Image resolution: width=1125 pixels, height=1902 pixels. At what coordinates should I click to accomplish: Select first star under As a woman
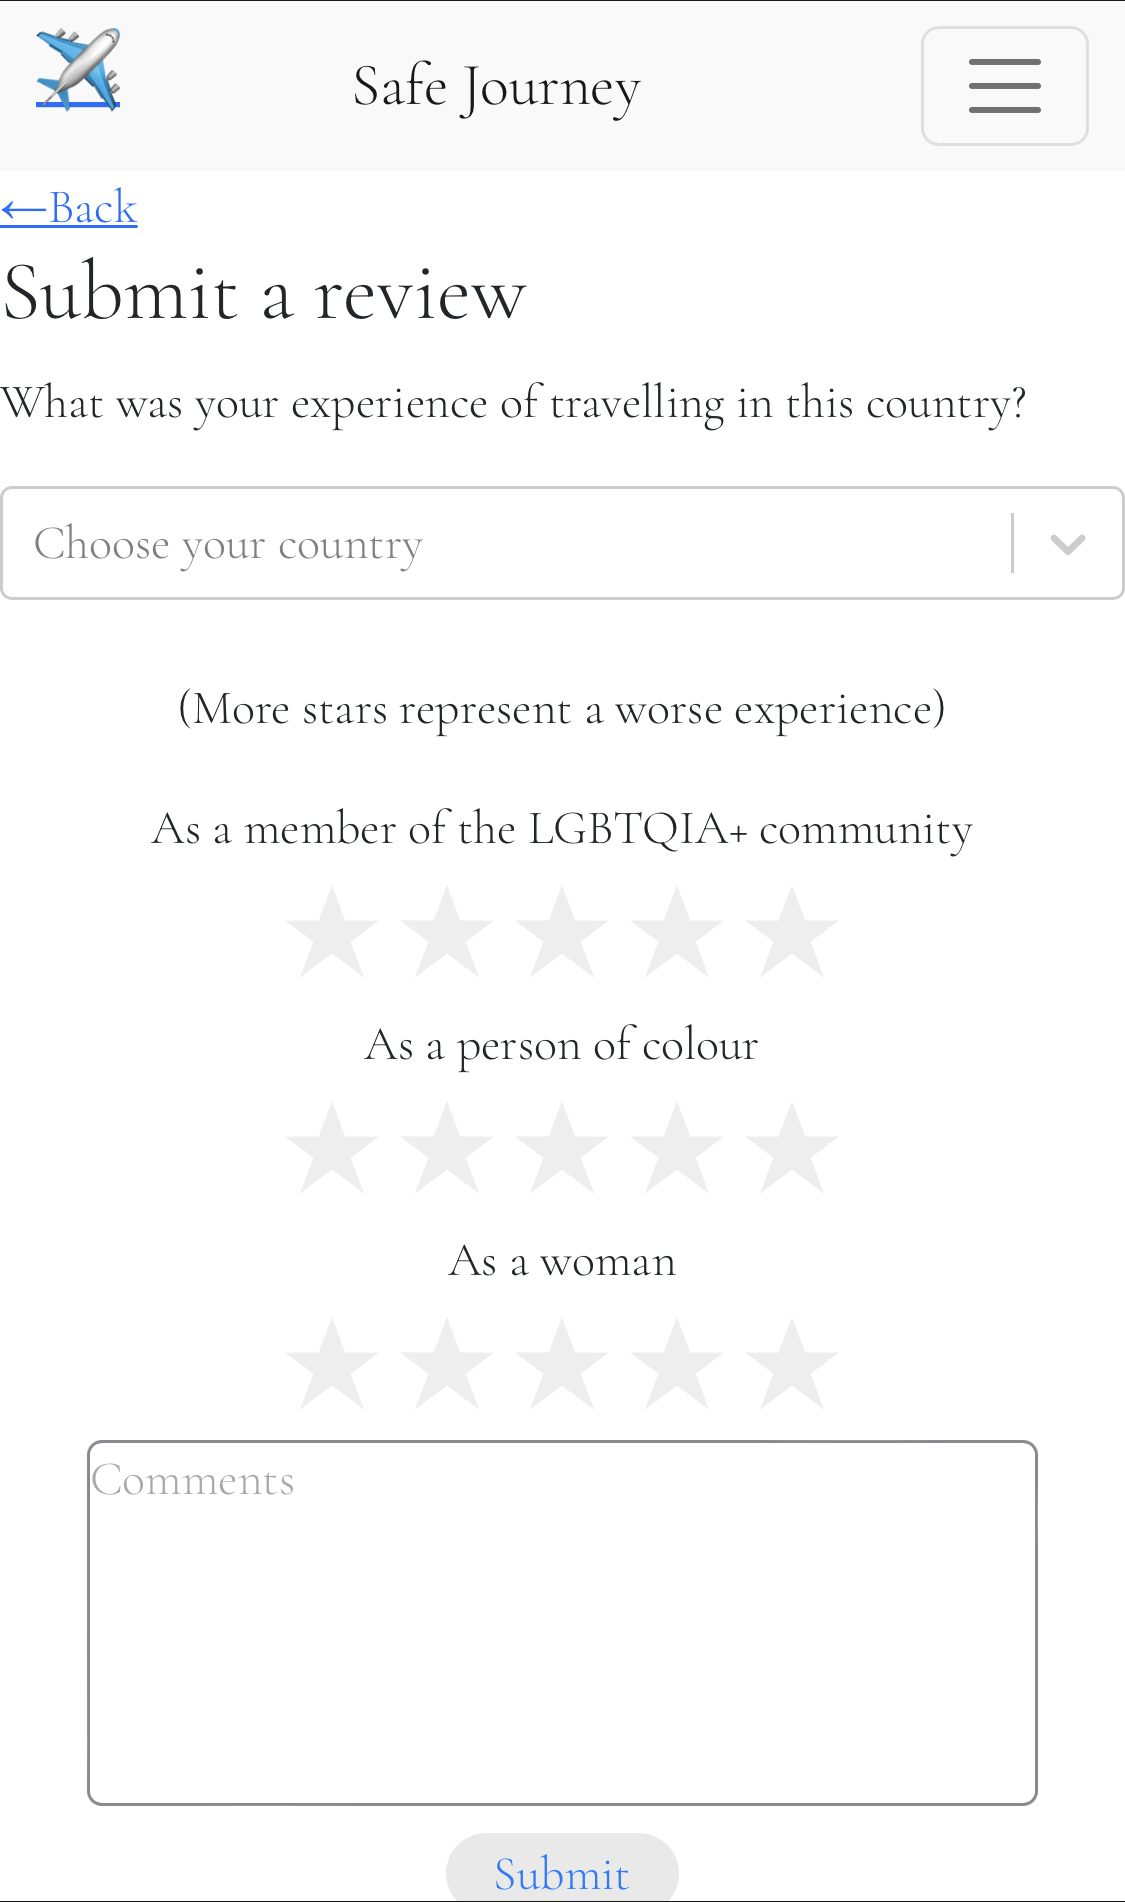pyautogui.click(x=332, y=1365)
